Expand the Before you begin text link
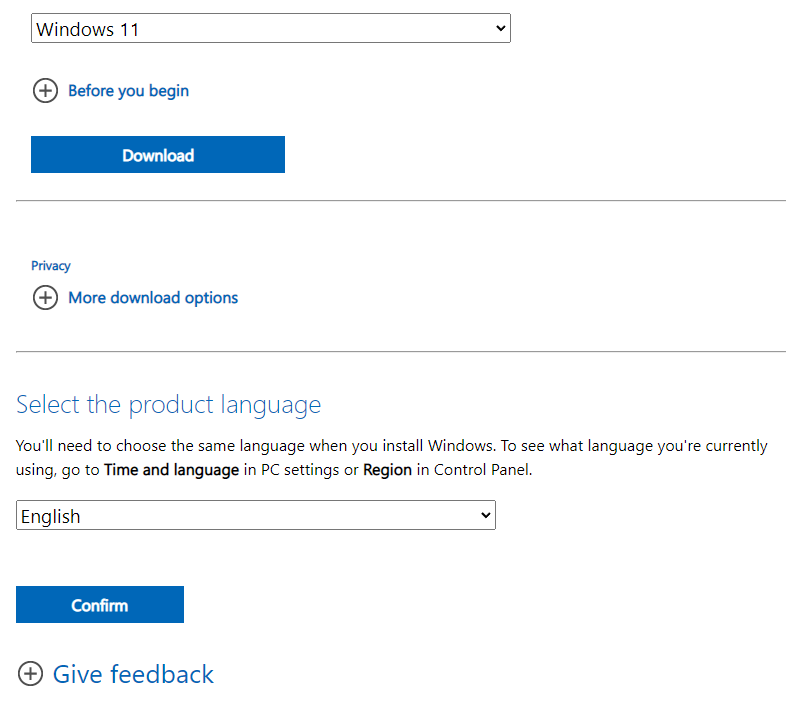The height and width of the screenshot is (708, 786). [128, 91]
